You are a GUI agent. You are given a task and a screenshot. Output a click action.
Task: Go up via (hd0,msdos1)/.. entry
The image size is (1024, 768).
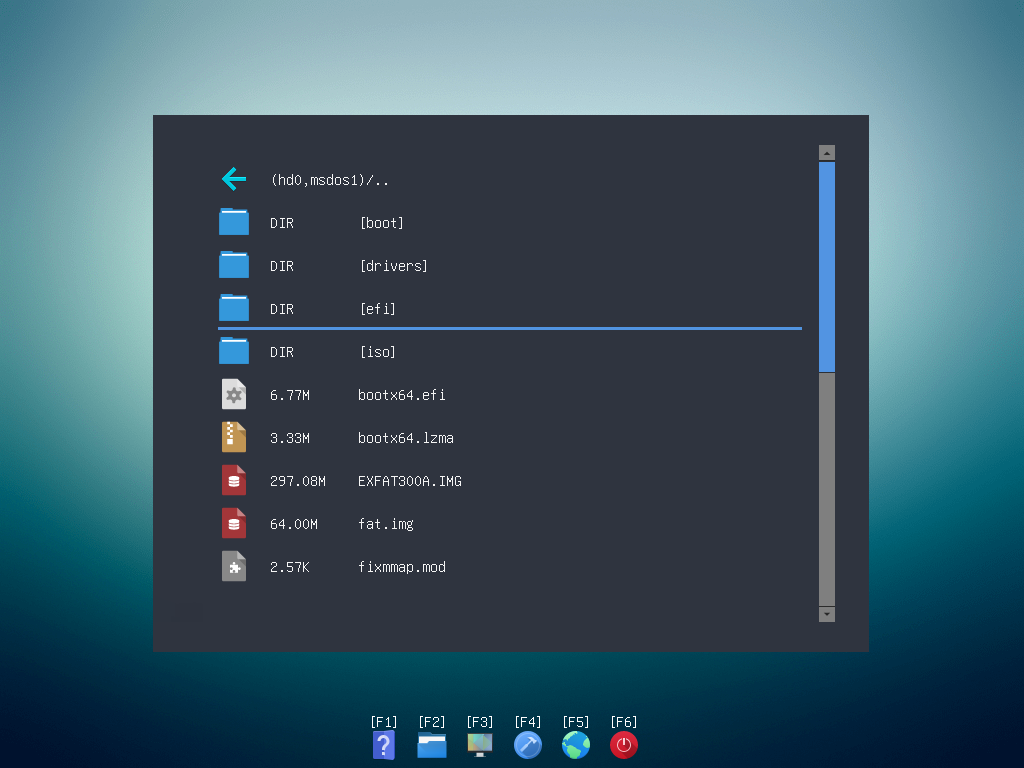(330, 180)
